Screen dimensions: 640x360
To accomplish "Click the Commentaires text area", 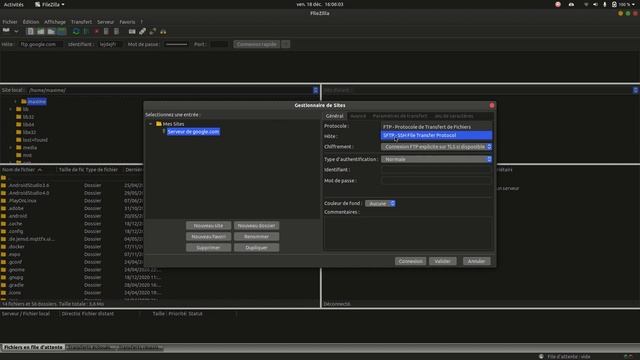I will pyautogui.click(x=408, y=233).
